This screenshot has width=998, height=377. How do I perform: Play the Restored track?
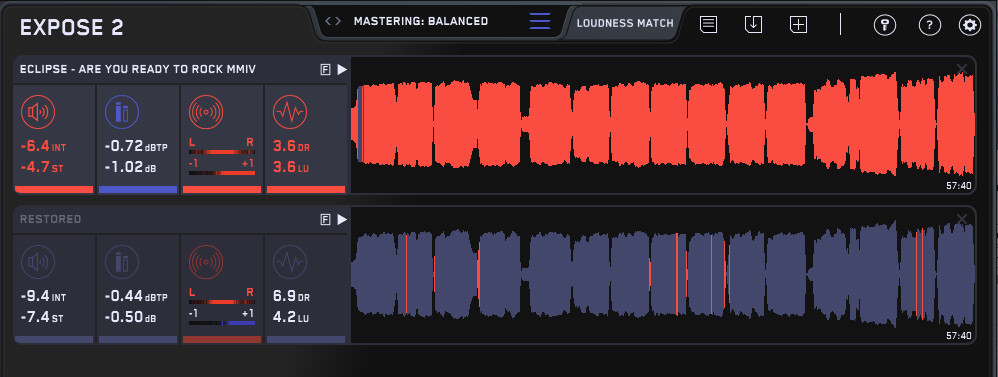(342, 220)
